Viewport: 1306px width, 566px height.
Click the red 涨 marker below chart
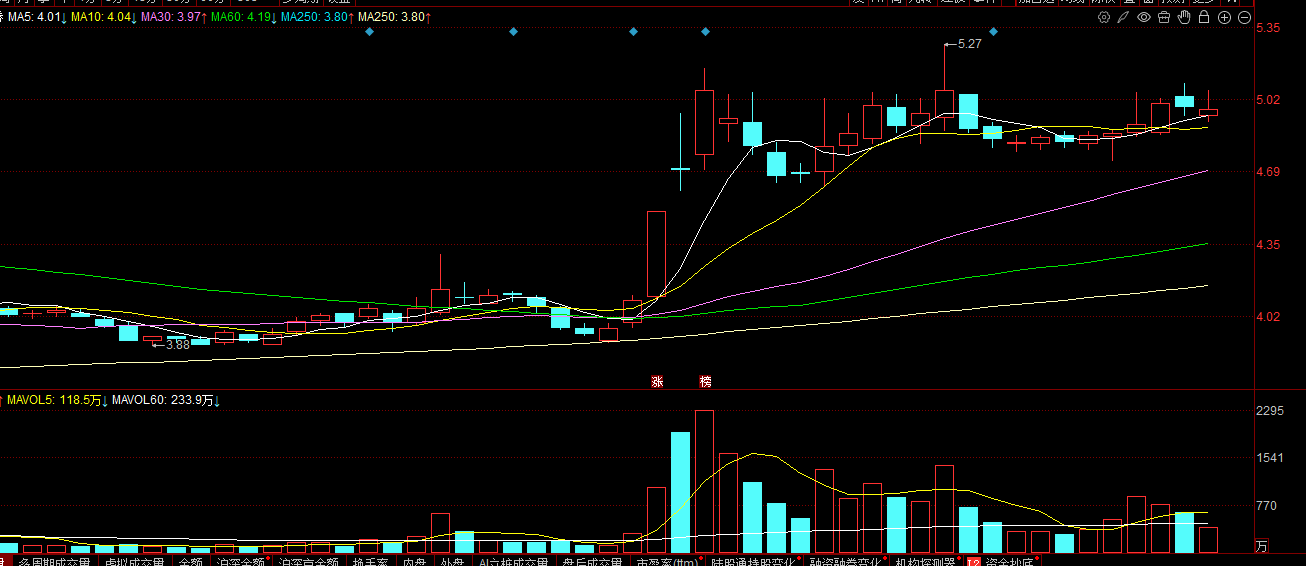(658, 381)
